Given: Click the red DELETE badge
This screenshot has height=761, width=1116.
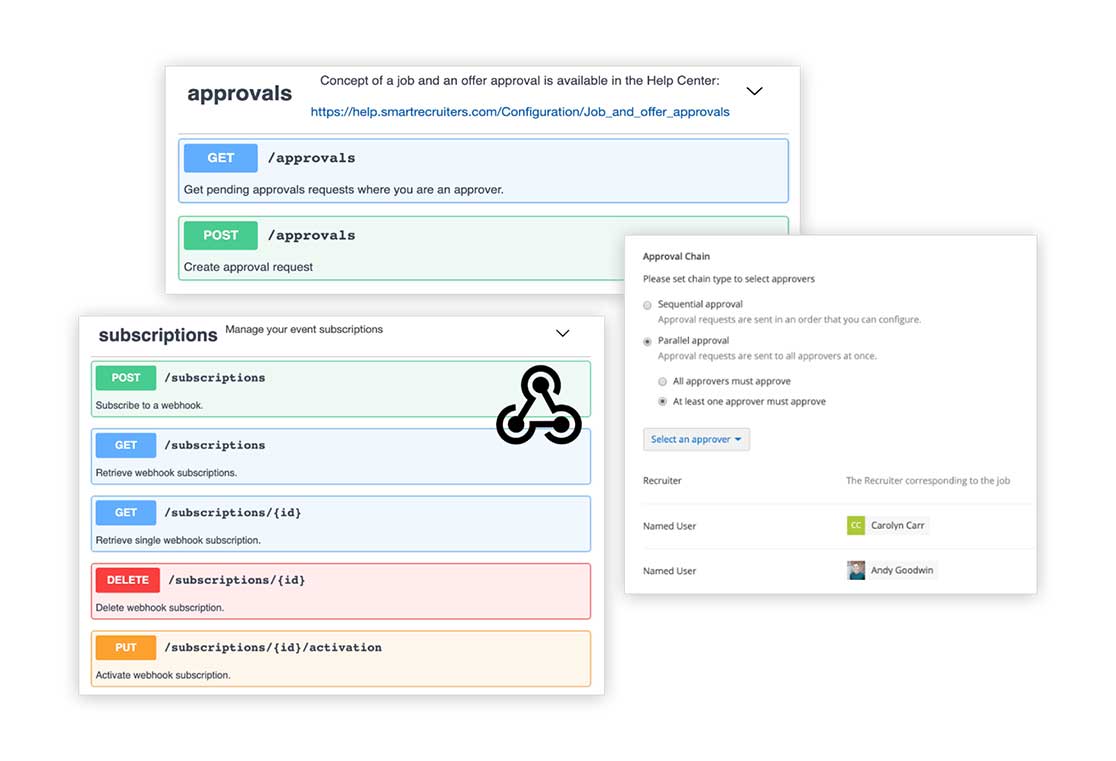Looking at the screenshot, I should (127, 580).
